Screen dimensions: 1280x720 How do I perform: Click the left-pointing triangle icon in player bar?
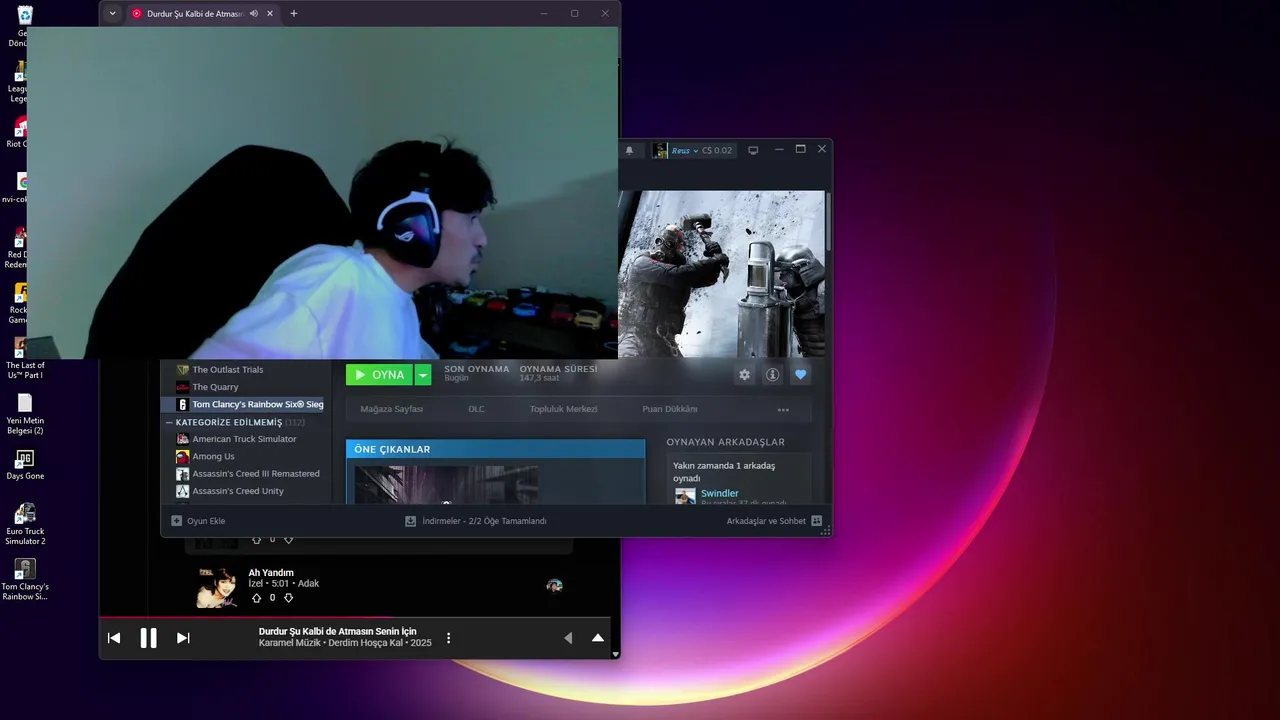coord(568,638)
